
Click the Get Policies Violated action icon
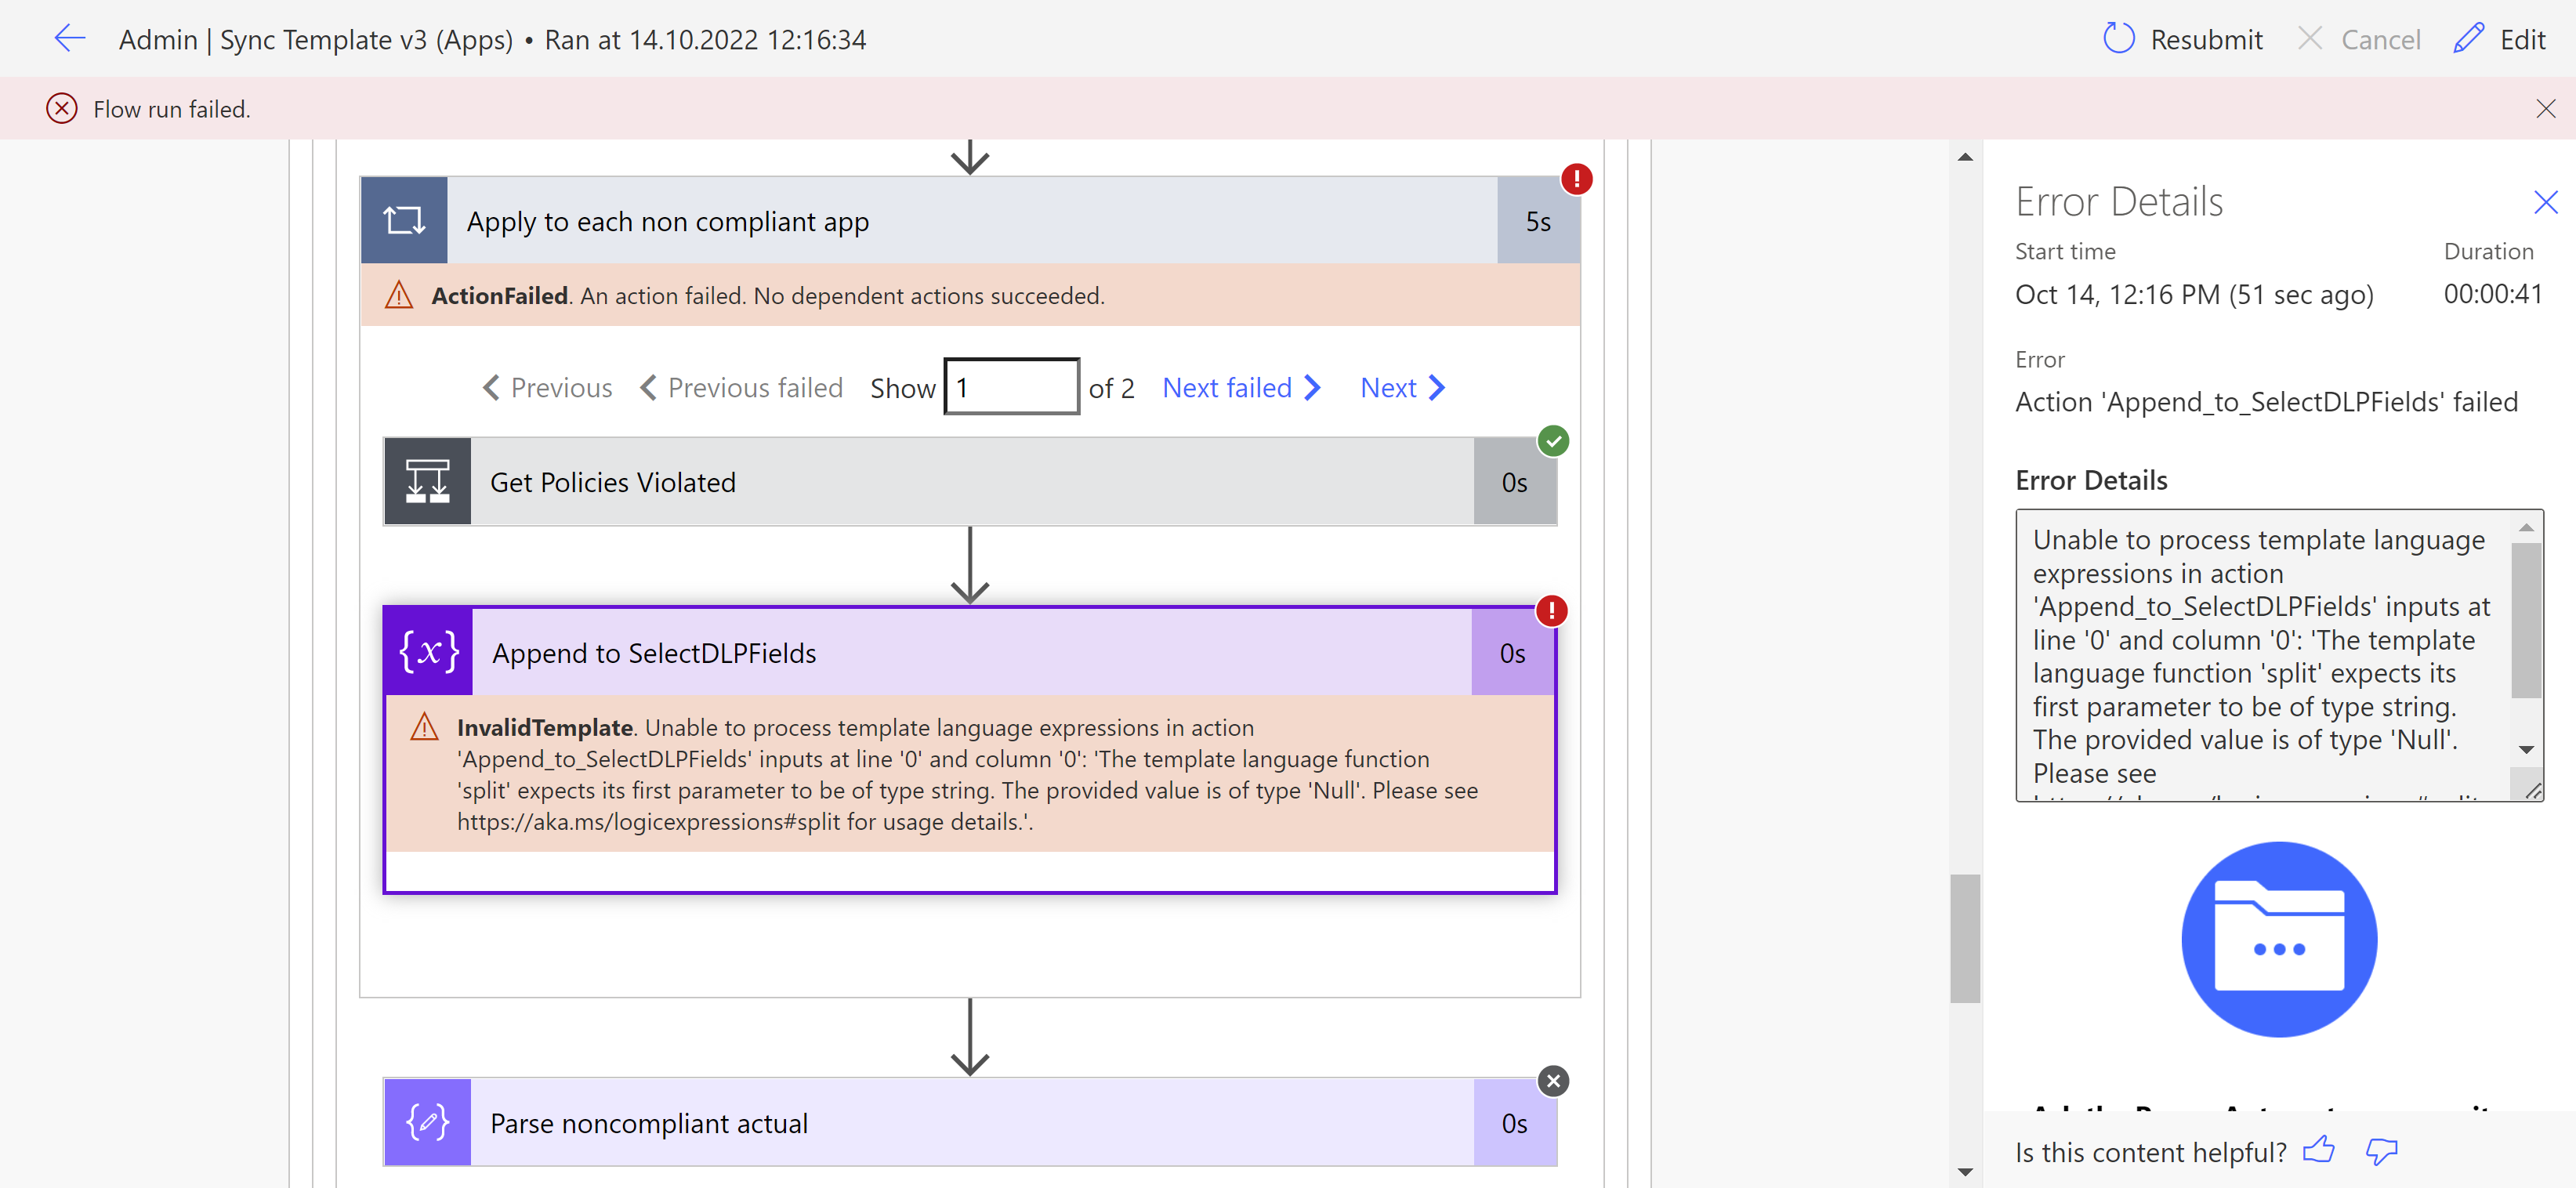coord(428,481)
